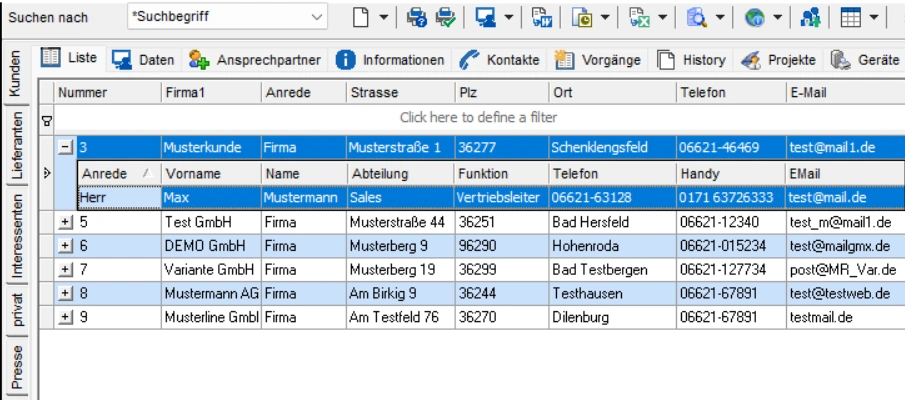
Task: Open dropdown arrow next to table grid icon
Action: (874, 17)
